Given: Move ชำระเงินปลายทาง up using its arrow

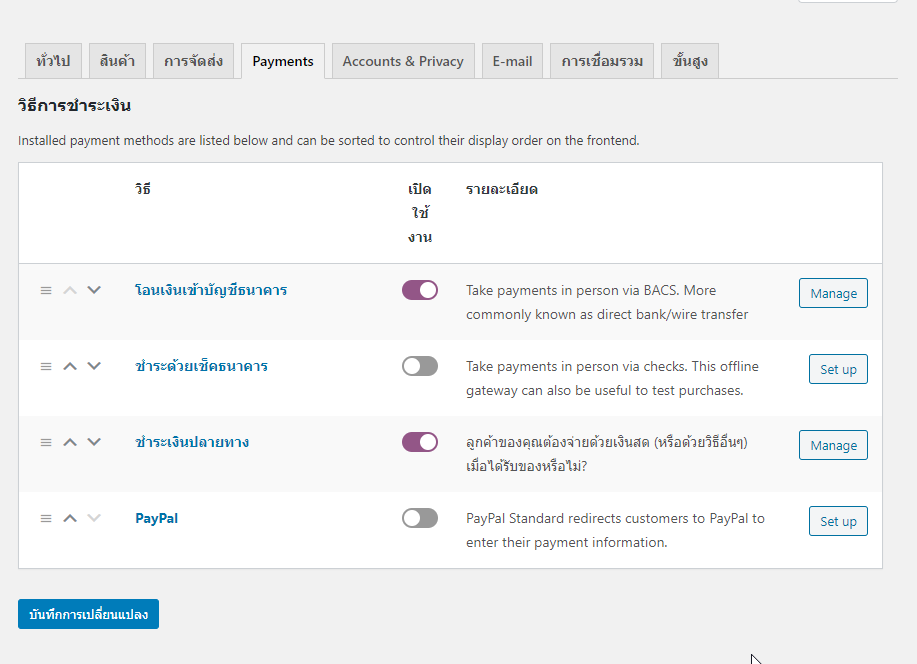Looking at the screenshot, I should pos(70,442).
